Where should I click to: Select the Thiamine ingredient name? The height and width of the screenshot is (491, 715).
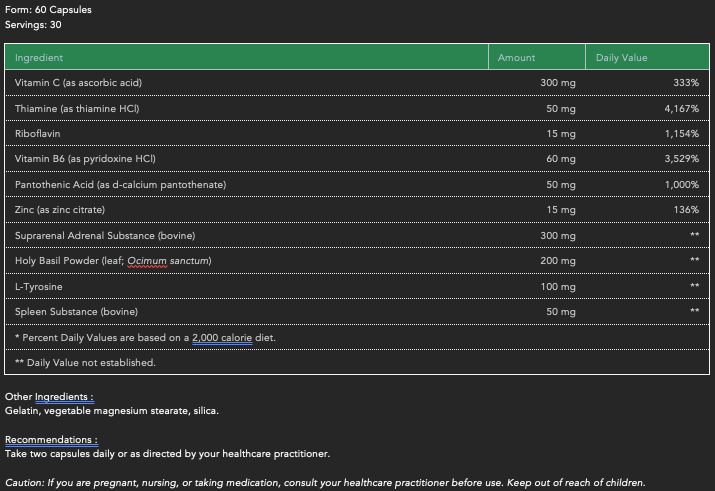click(77, 108)
